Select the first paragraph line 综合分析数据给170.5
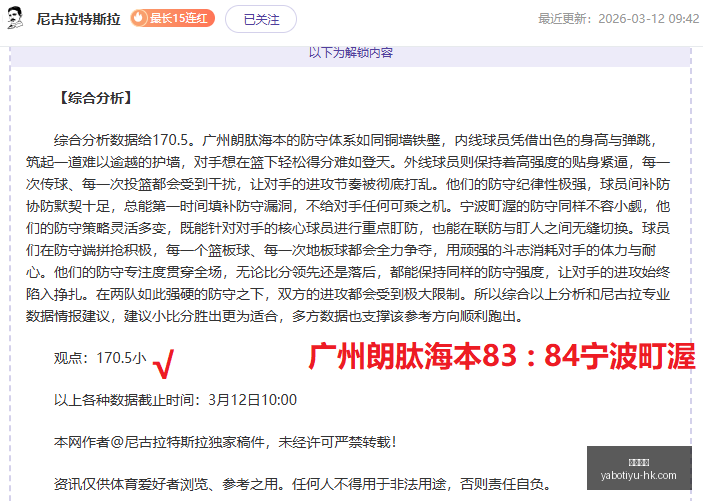 [356, 140]
